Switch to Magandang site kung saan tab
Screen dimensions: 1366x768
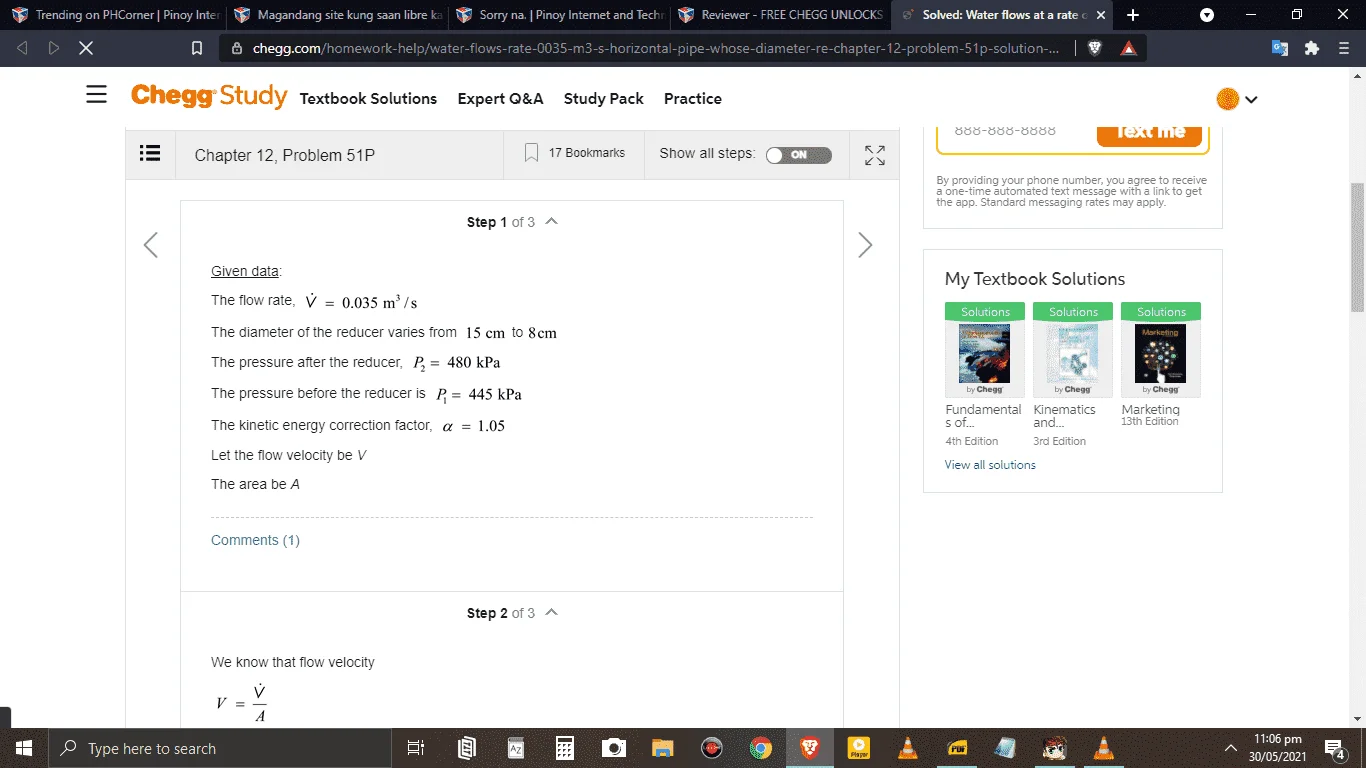(x=338, y=15)
